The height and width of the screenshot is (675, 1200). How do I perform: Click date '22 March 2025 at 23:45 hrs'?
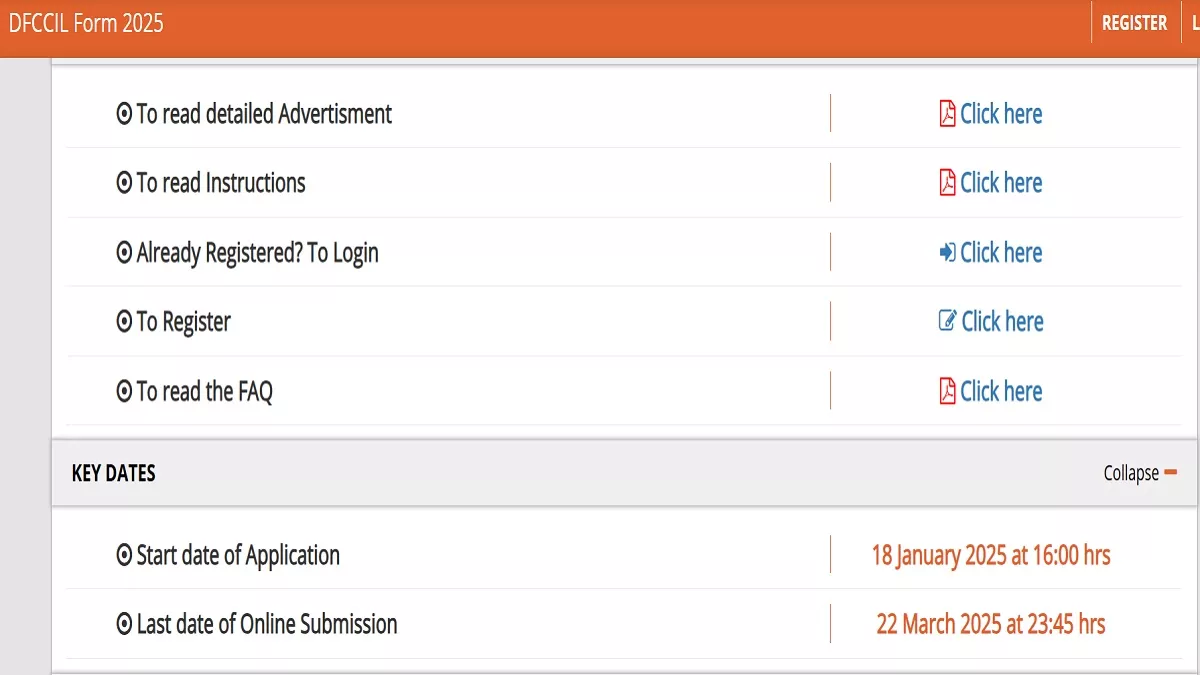tap(991, 625)
